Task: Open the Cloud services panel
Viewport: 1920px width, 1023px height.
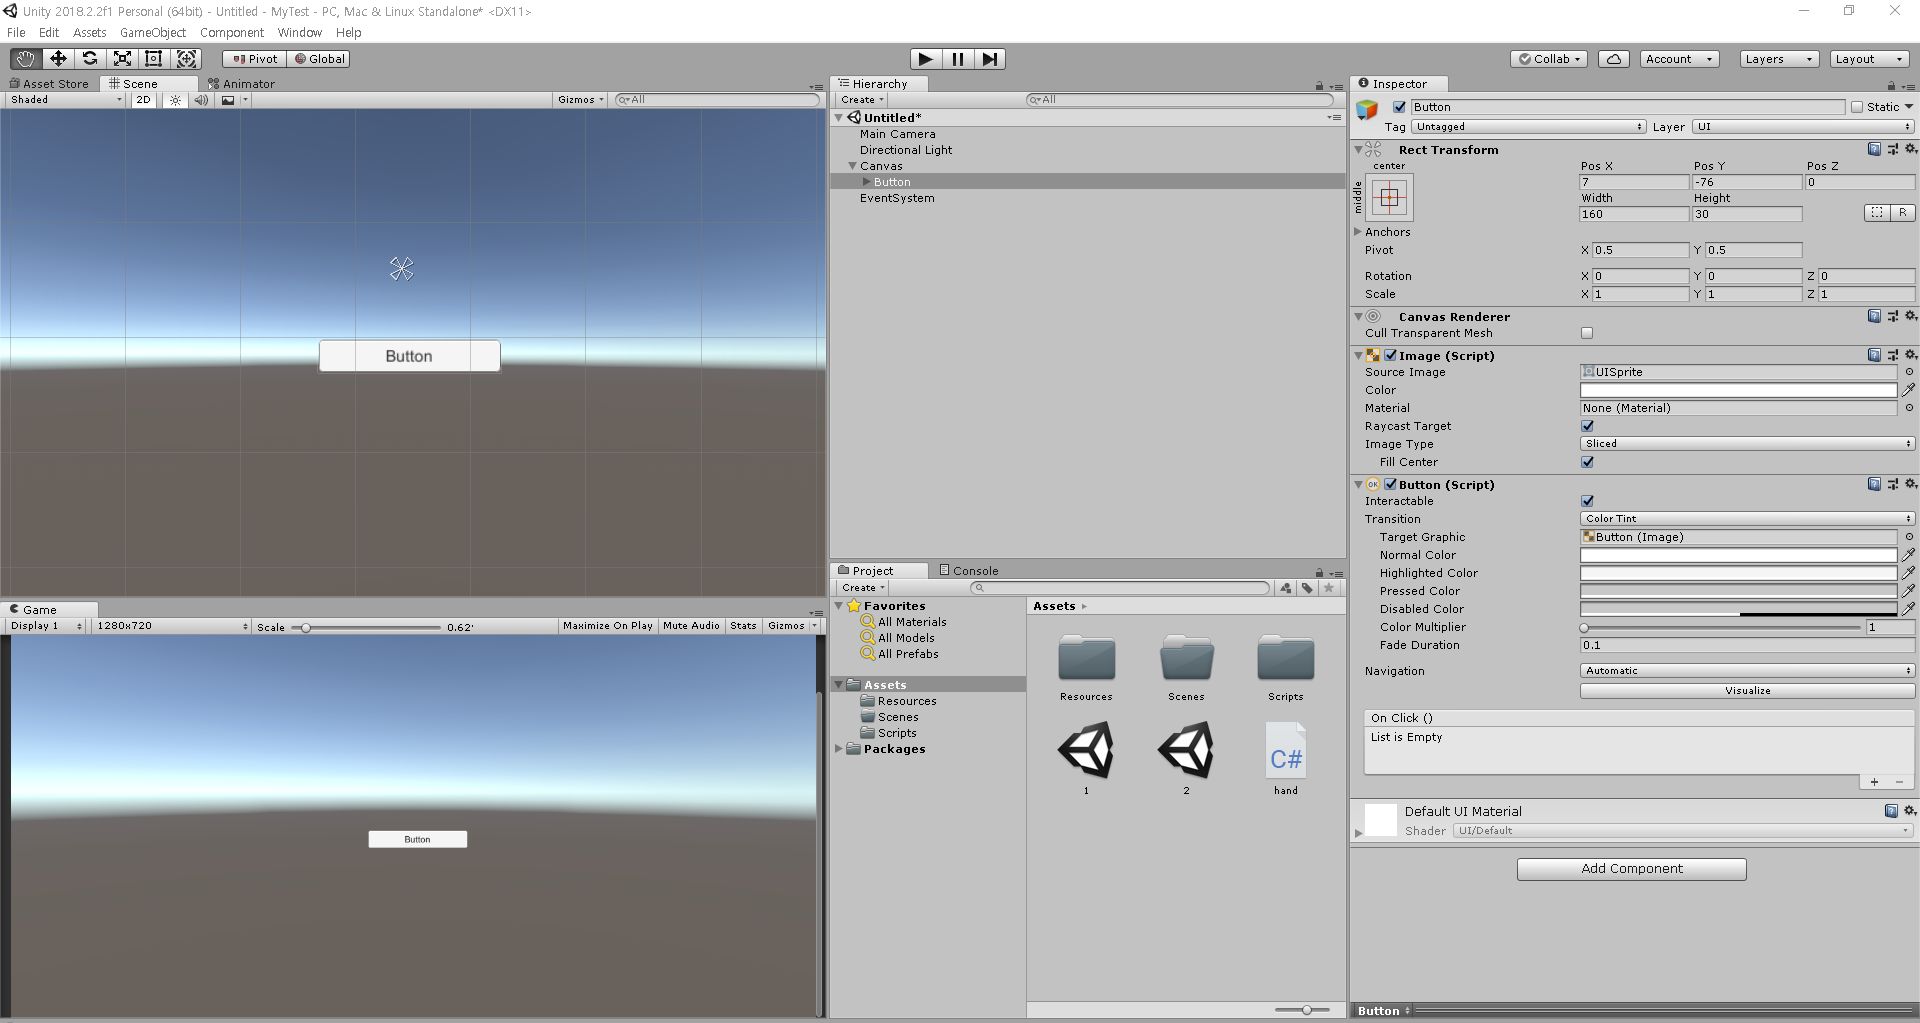Action: pyautogui.click(x=1614, y=59)
